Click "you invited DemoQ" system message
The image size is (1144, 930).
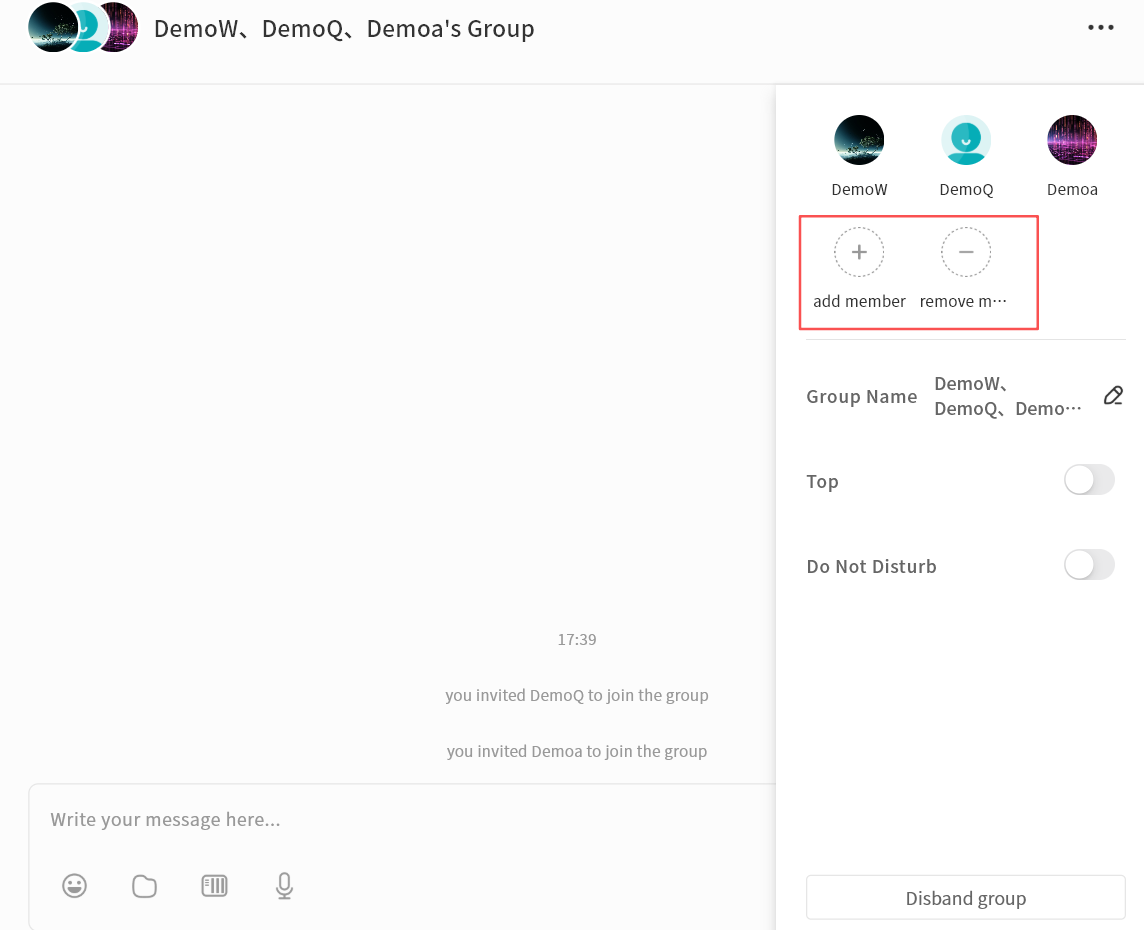[x=577, y=695]
